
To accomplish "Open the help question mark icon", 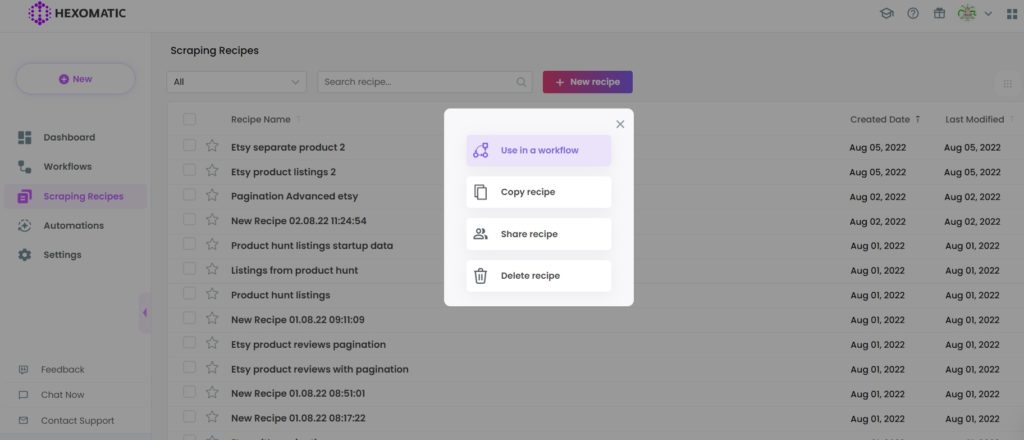I will (x=913, y=13).
